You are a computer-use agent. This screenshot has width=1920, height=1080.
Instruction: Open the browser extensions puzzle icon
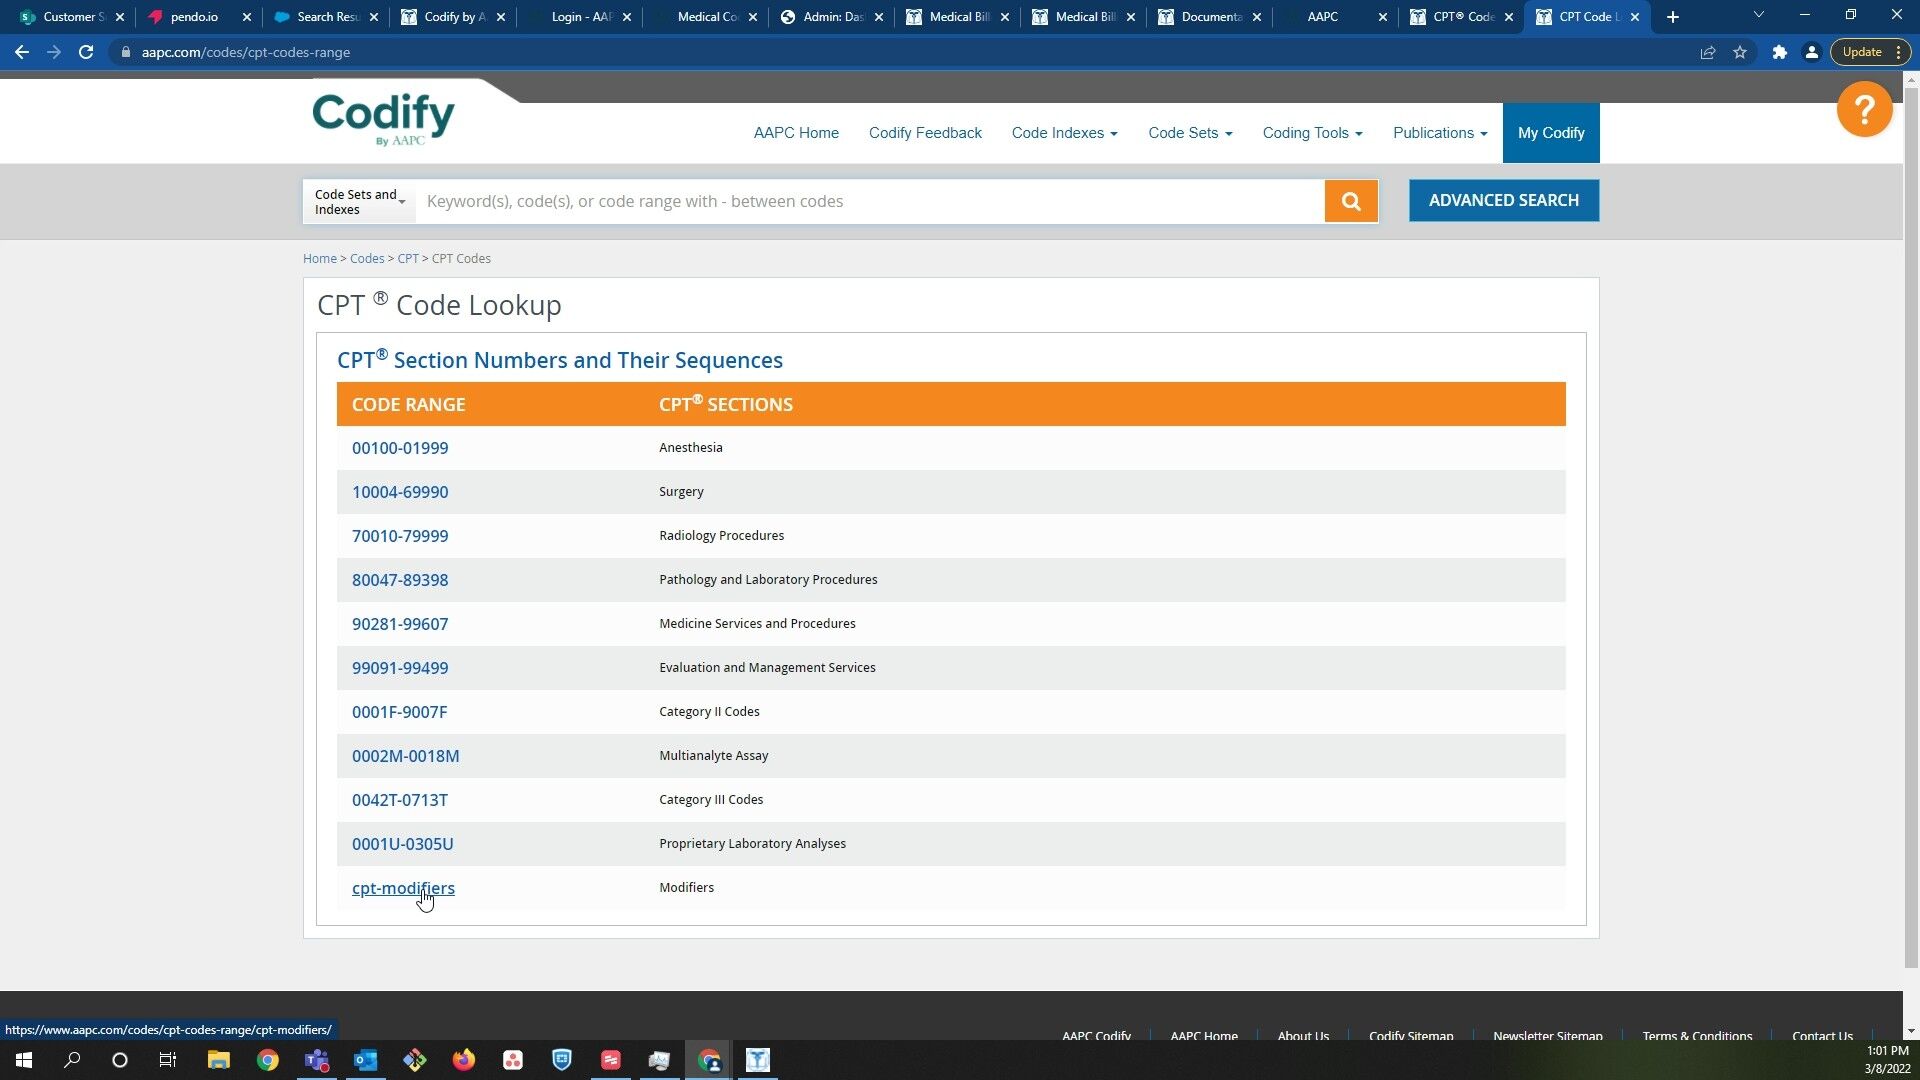coord(1779,52)
